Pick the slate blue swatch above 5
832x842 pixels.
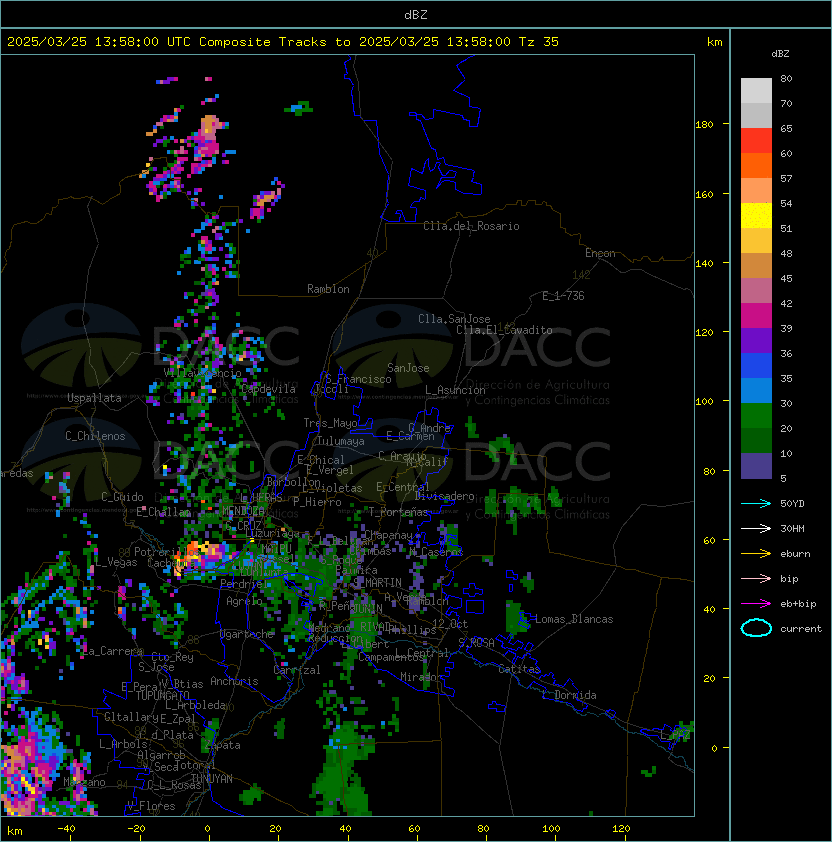pos(756,466)
